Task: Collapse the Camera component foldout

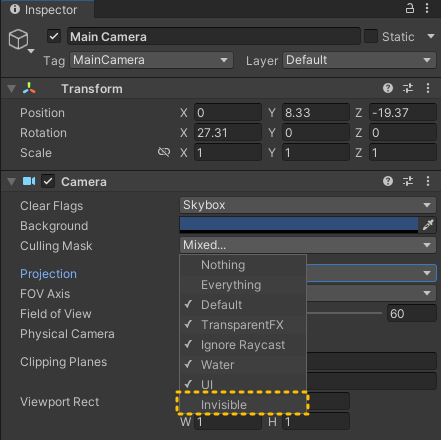Action: (x=12, y=182)
